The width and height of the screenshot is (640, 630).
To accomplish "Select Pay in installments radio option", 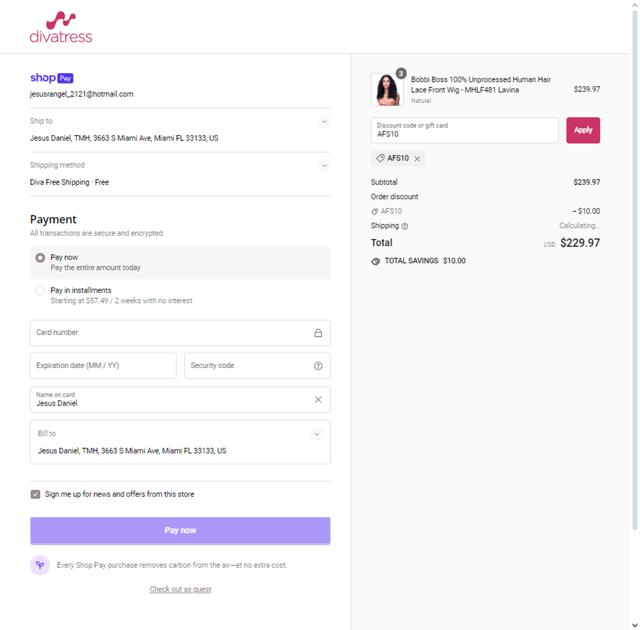I will [x=40, y=291].
